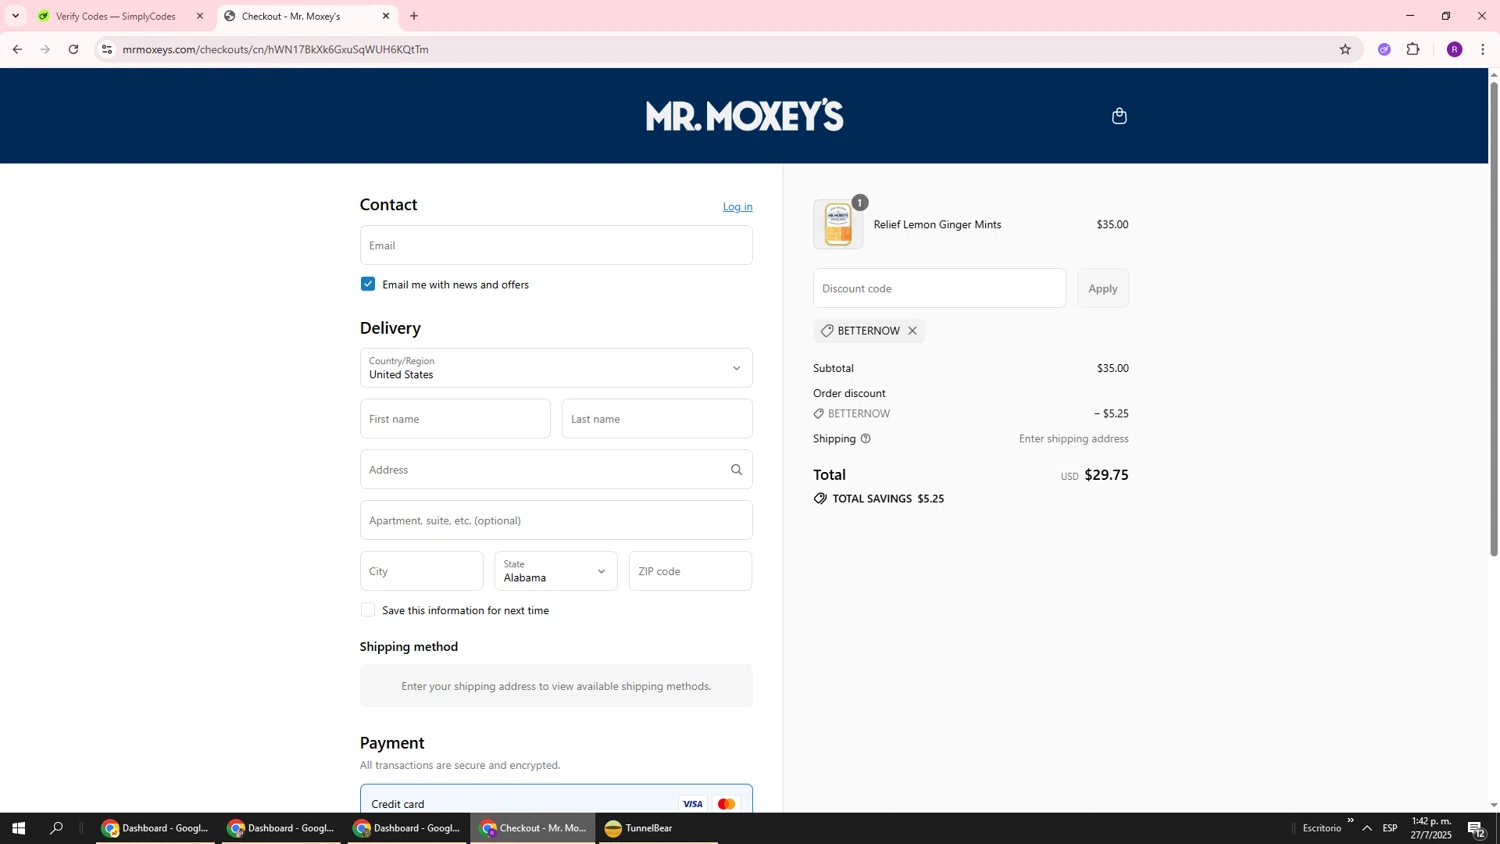
Task: Click the Relief Lemon Ginger Mints thumbnail
Action: (x=838, y=224)
